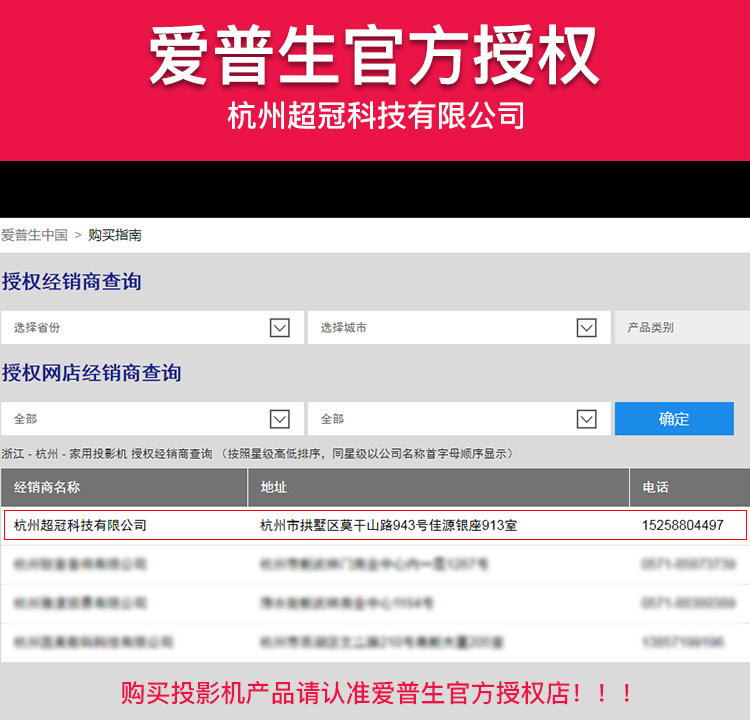Select phone number 15258804497

click(x=683, y=525)
